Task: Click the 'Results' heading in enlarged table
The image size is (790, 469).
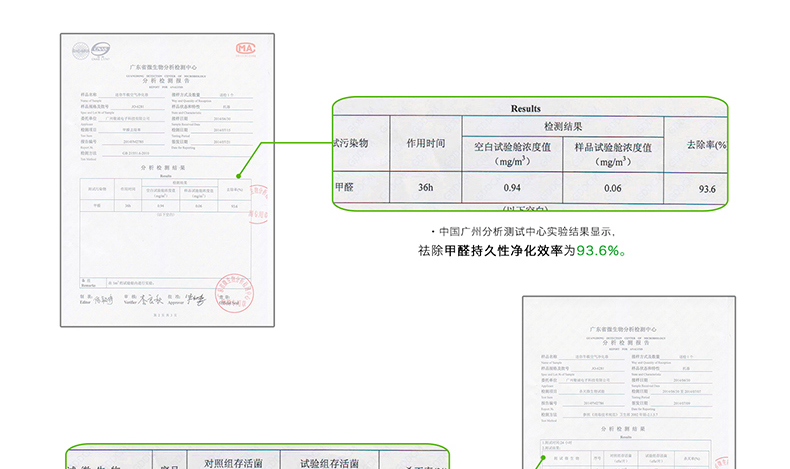Action: tap(525, 109)
